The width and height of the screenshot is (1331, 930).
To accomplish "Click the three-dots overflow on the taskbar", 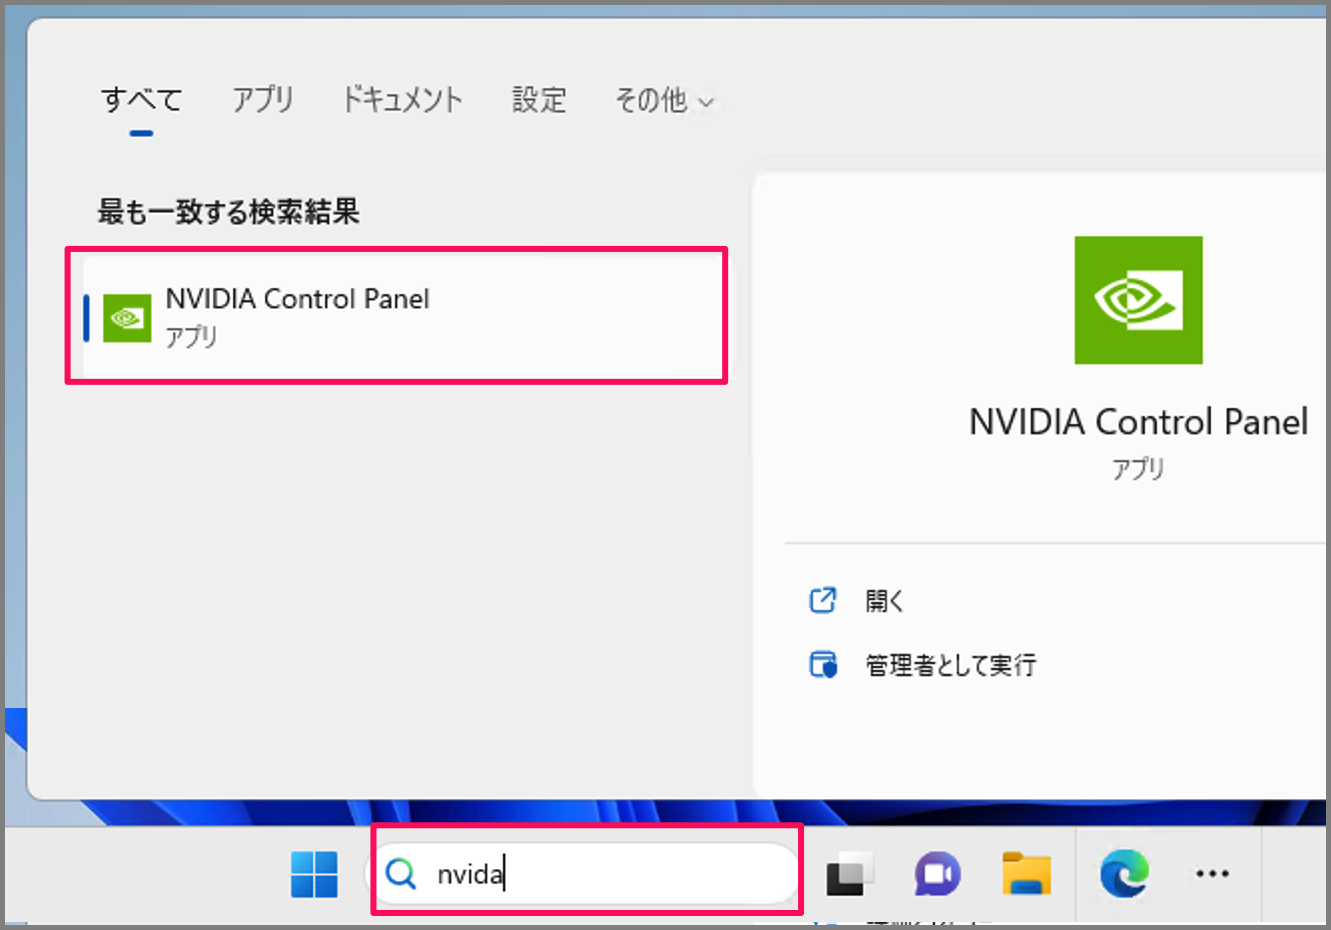I will pos(1212,874).
